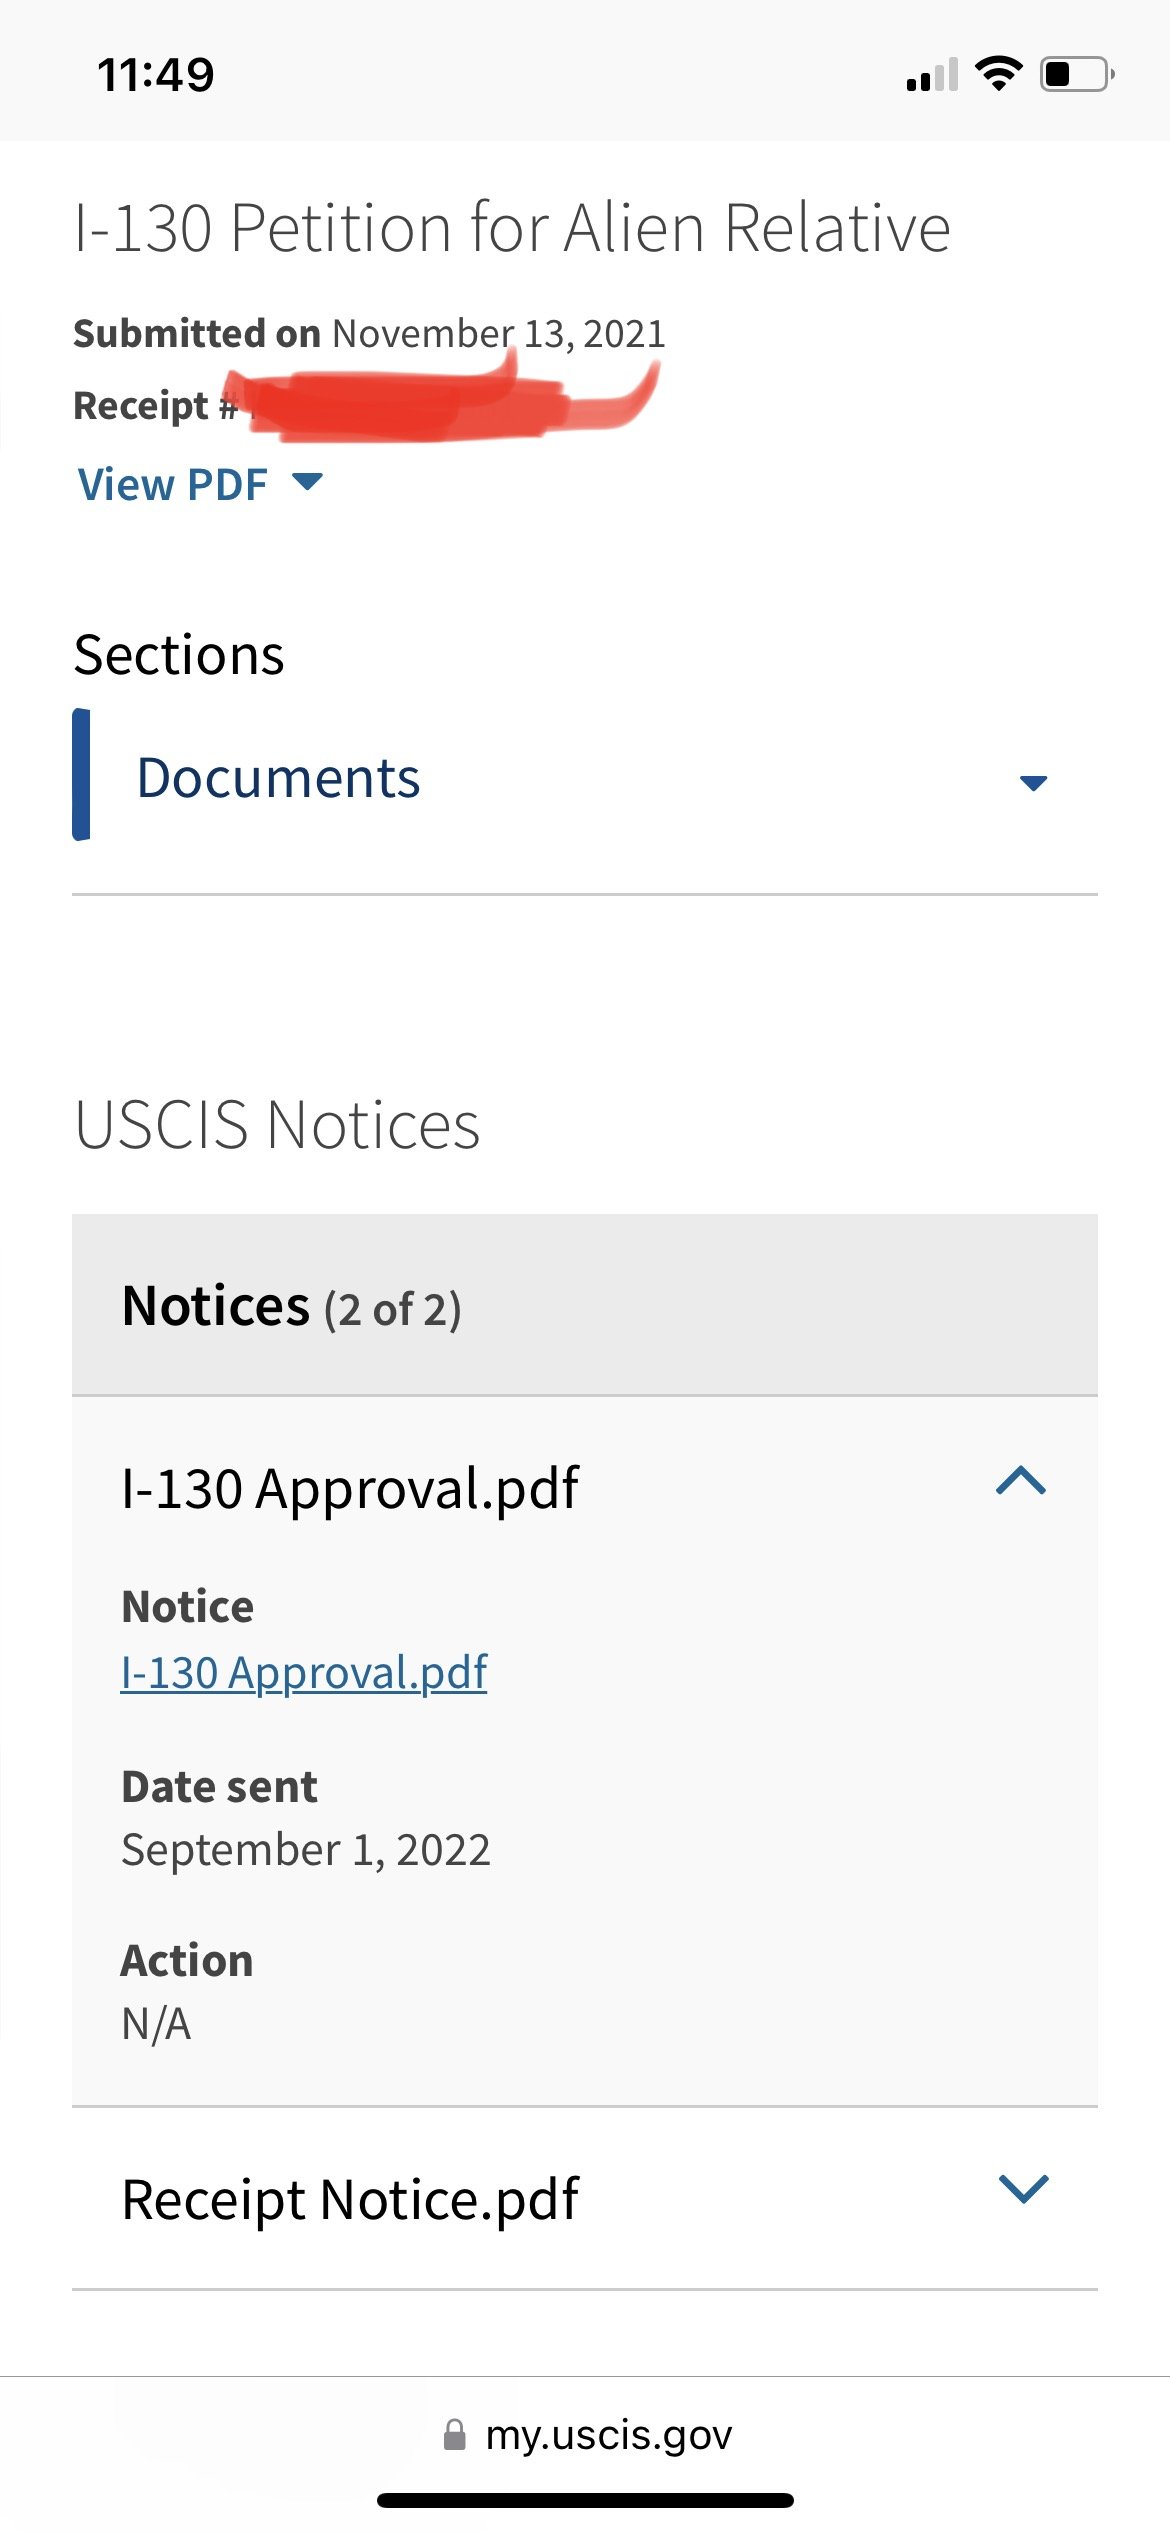Tap the lock icon beside my.uscis.gov
Image resolution: width=1170 pixels, height=2532 pixels.
(x=455, y=2435)
